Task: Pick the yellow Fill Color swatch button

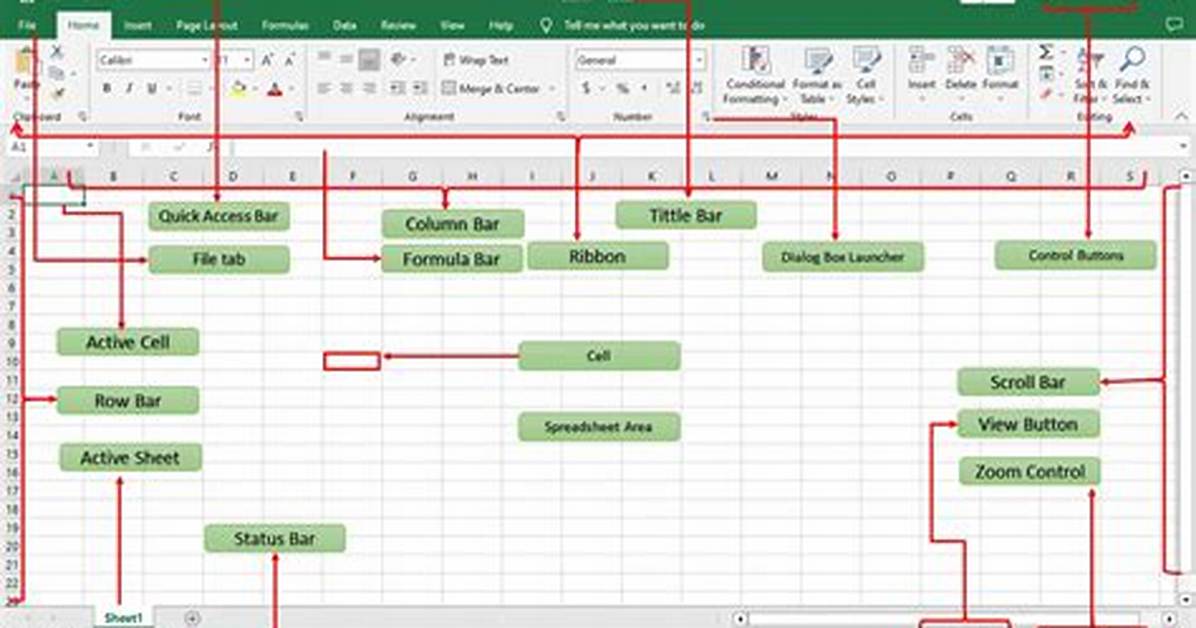Action: 239,89
